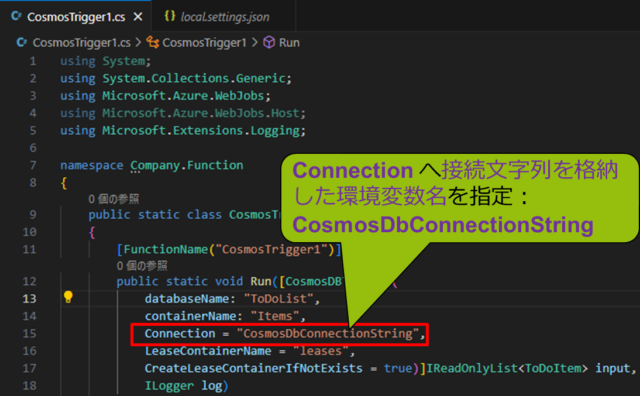Click 'IReadOnlyList<ToDoItem>' type on line 17

coord(507,368)
